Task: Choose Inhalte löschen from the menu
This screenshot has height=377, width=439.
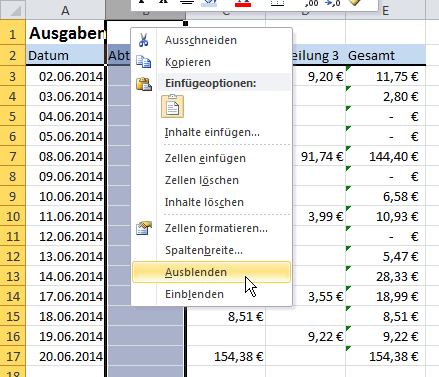Action: tap(211, 202)
